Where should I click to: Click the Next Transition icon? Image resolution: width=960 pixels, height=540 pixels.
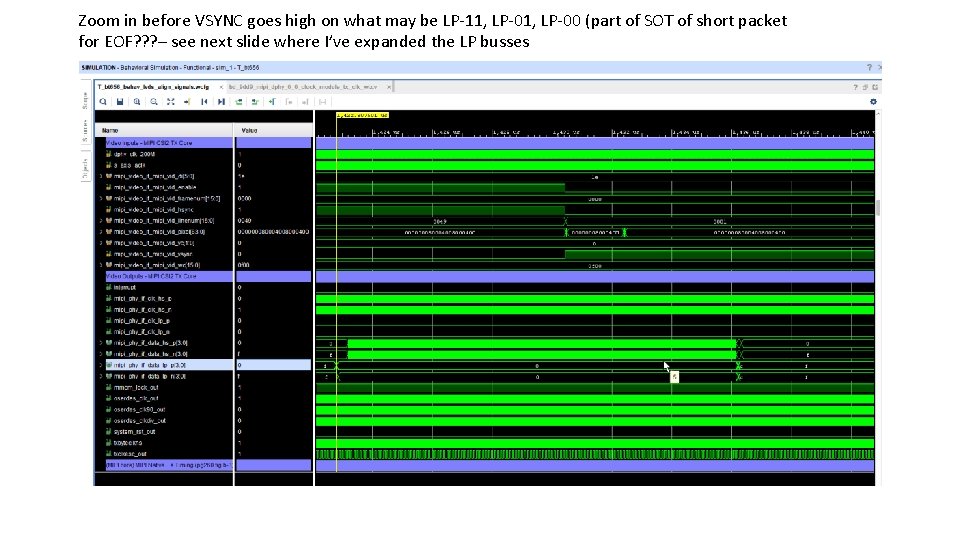pyautogui.click(x=255, y=102)
